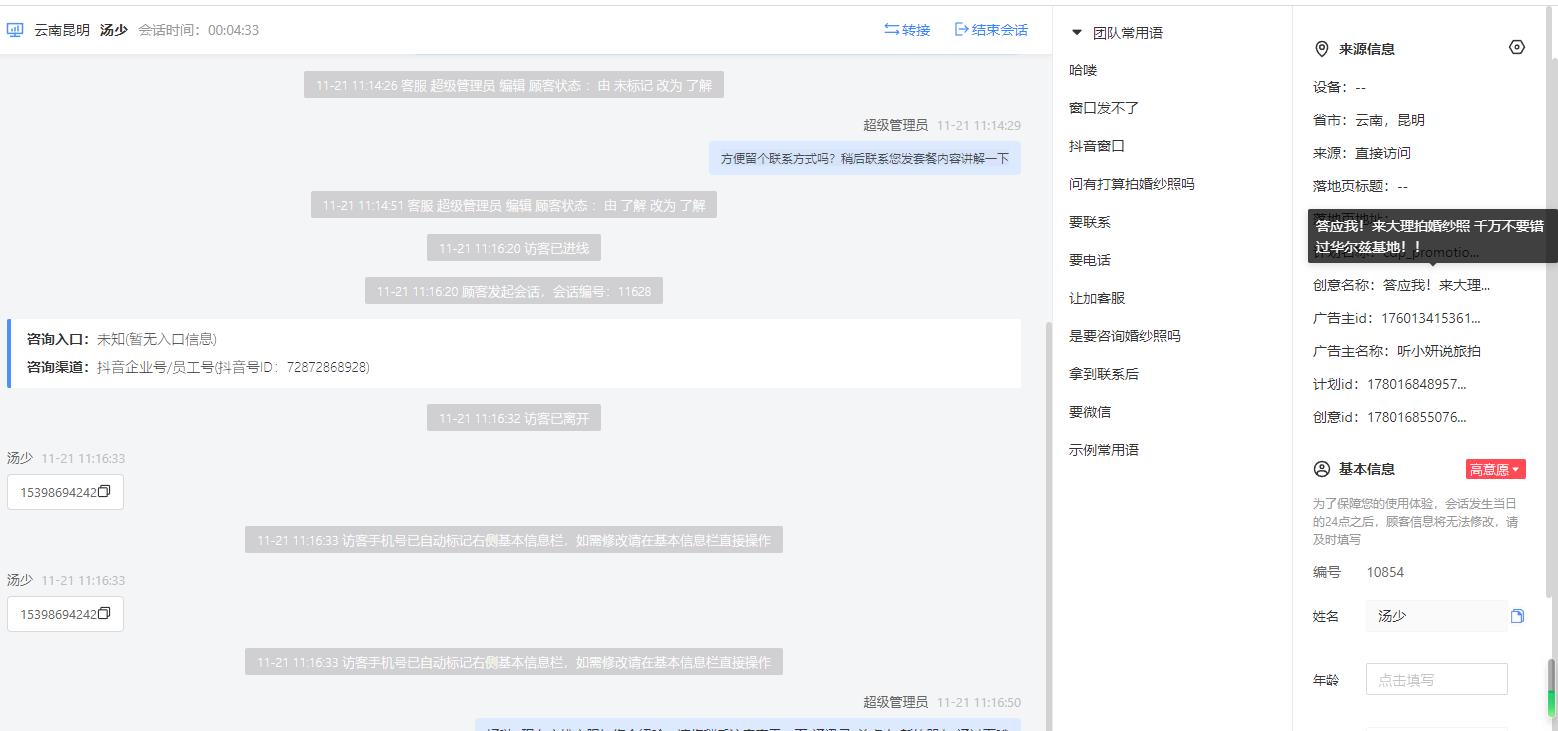The image size is (1558, 731).
Task: Click the session timer 00:04:33
Action: point(233,30)
